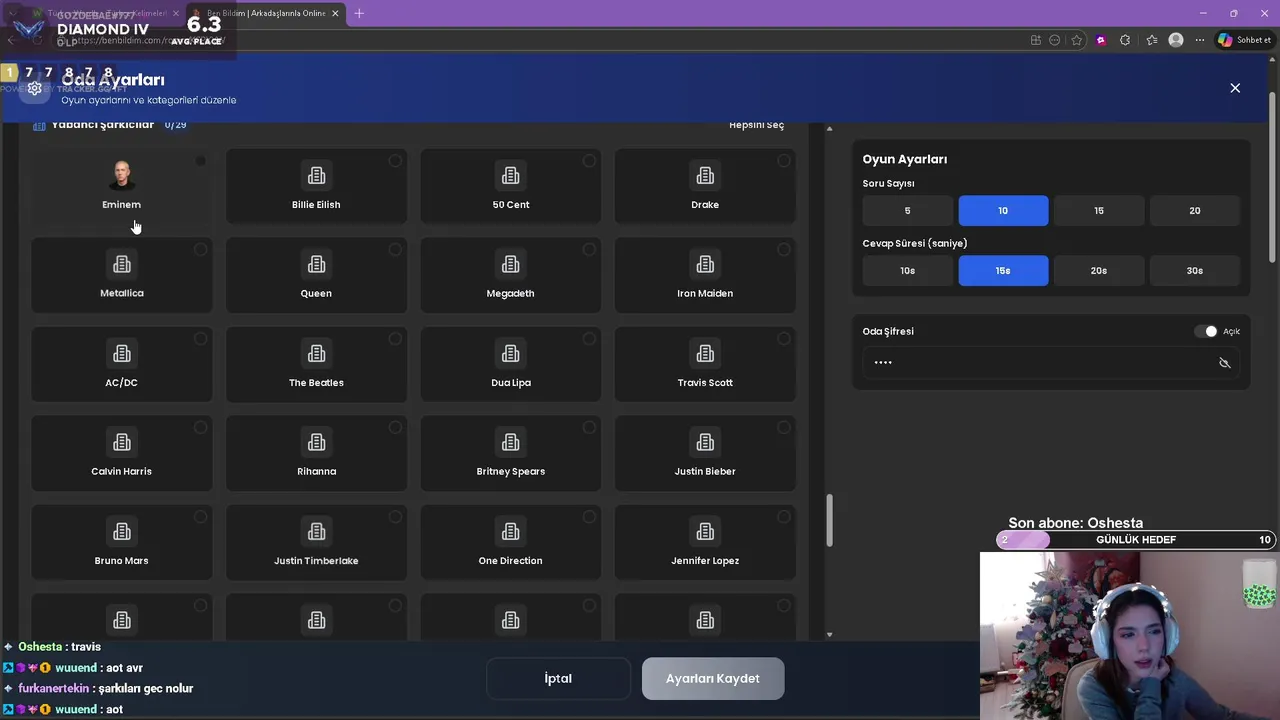Tick the Justin Timberlake selection circle
The image size is (1280, 720).
pyautogui.click(x=395, y=517)
